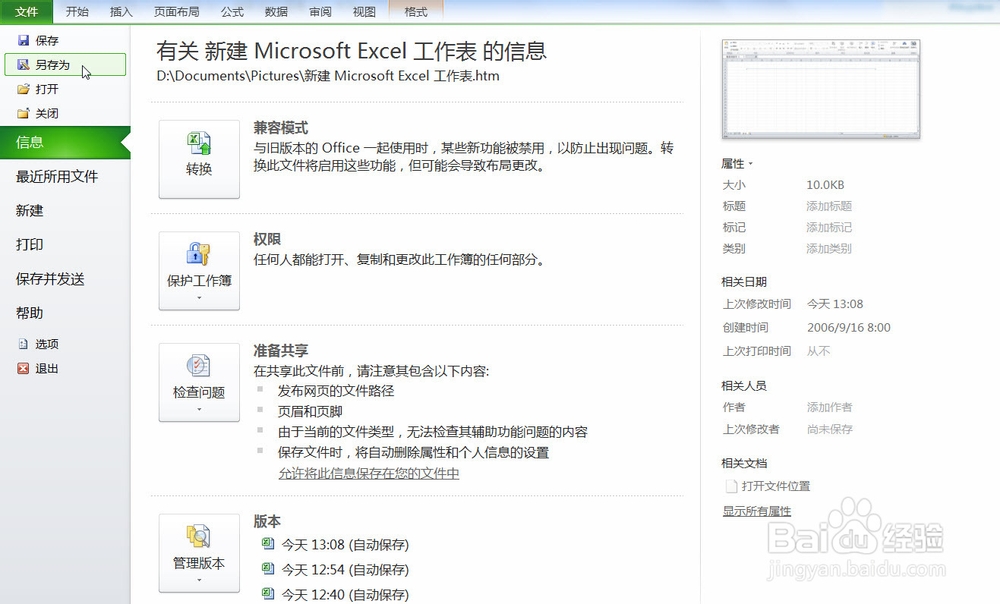The height and width of the screenshot is (604, 1000).
Task: Click Excel icon beside 今天 12:54 version
Action: click(x=268, y=569)
